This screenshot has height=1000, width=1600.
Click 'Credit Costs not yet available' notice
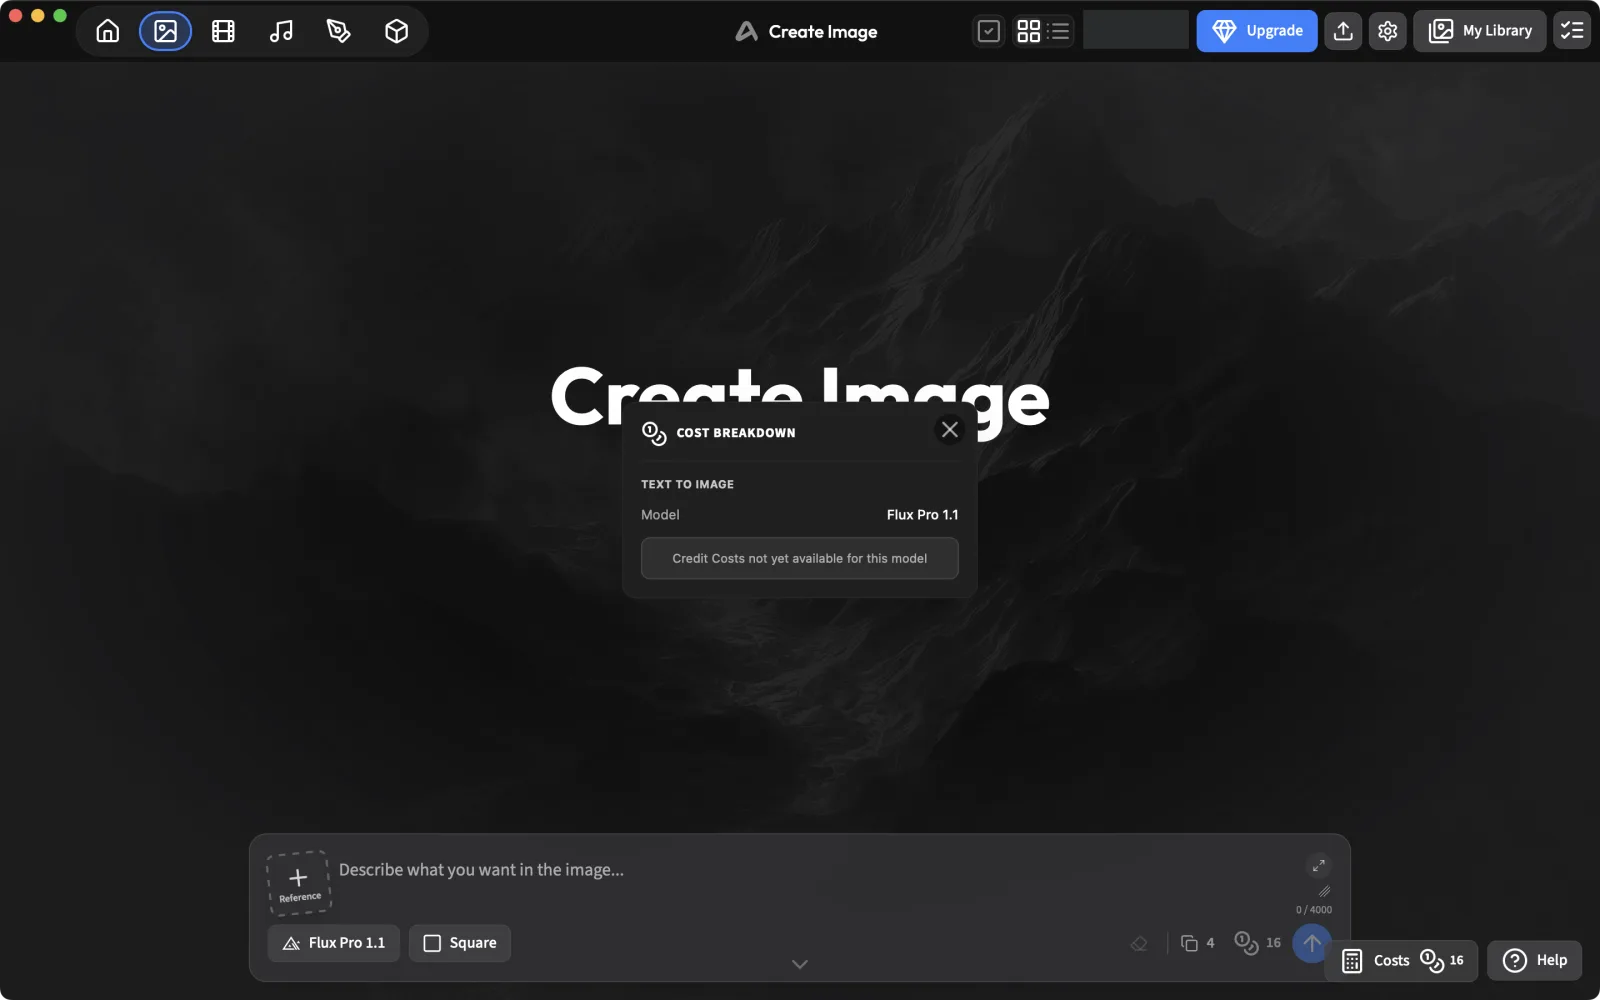pos(799,558)
